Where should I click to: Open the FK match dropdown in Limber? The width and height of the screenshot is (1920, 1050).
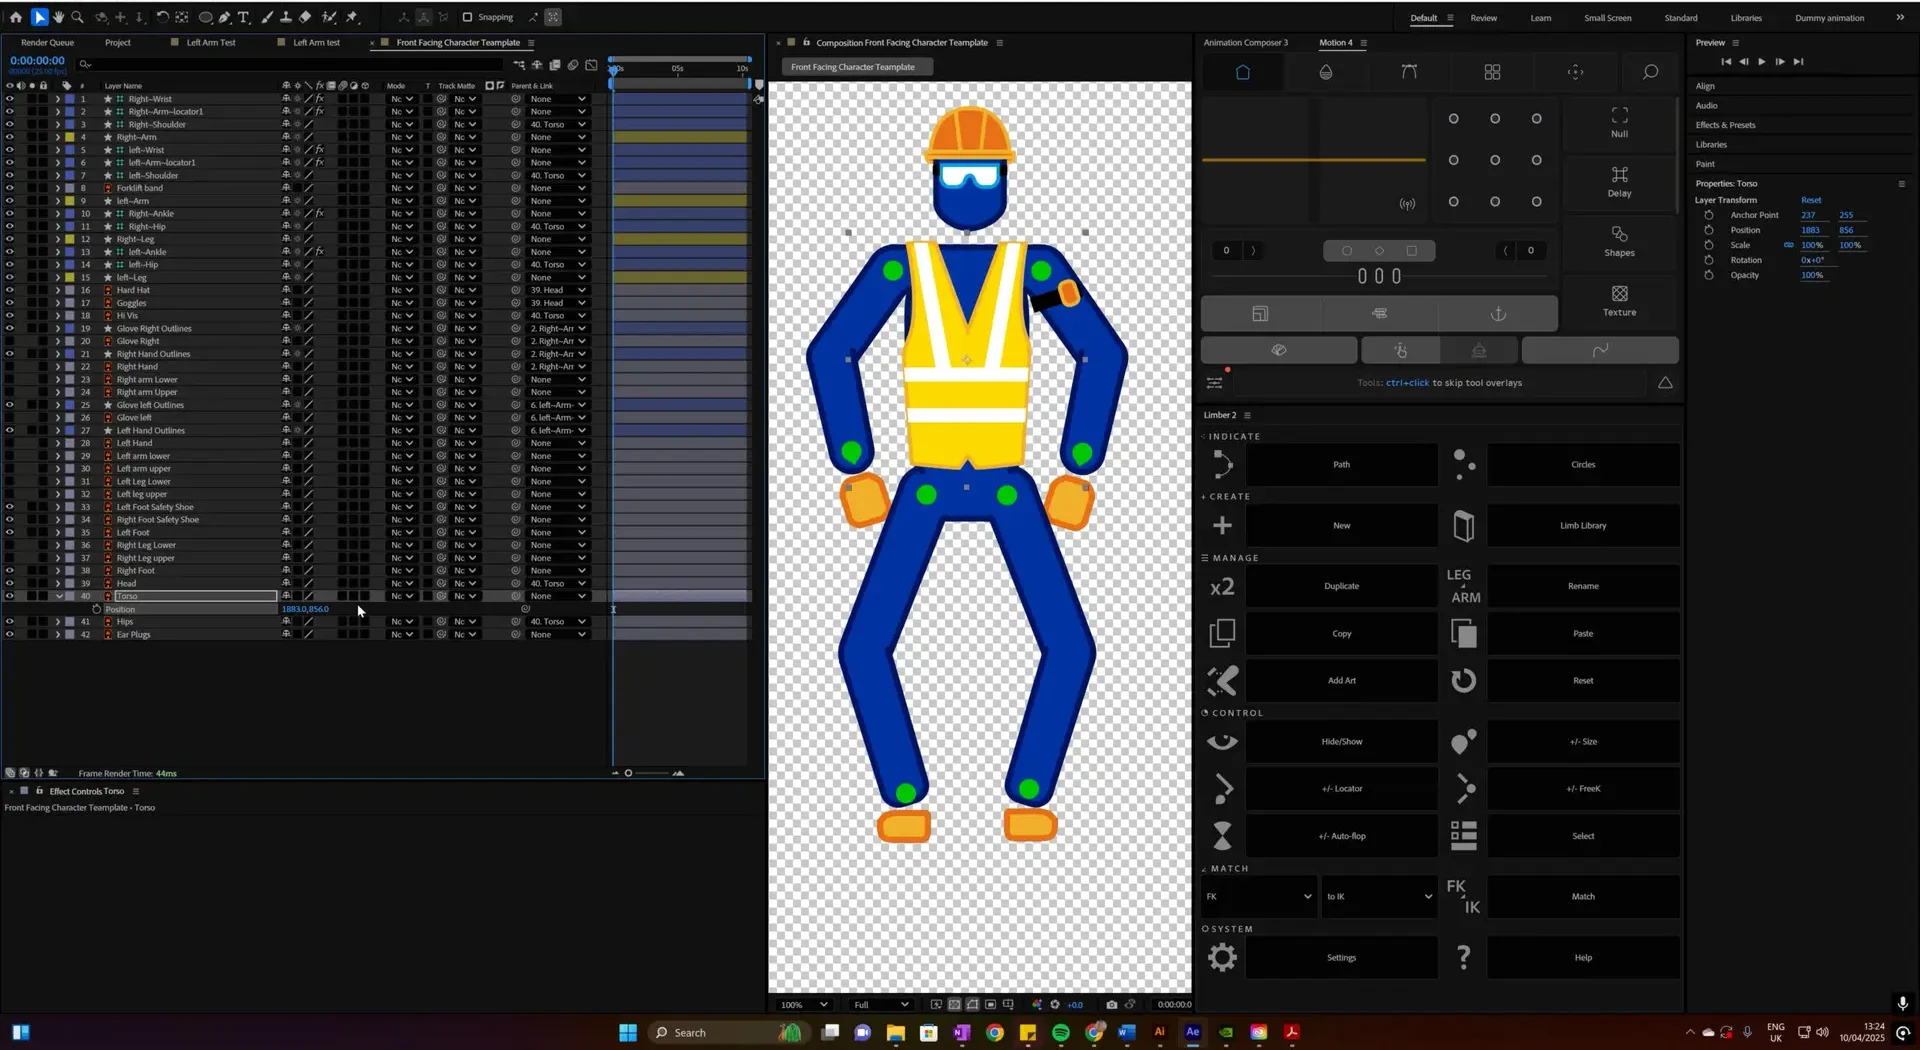pos(1258,897)
